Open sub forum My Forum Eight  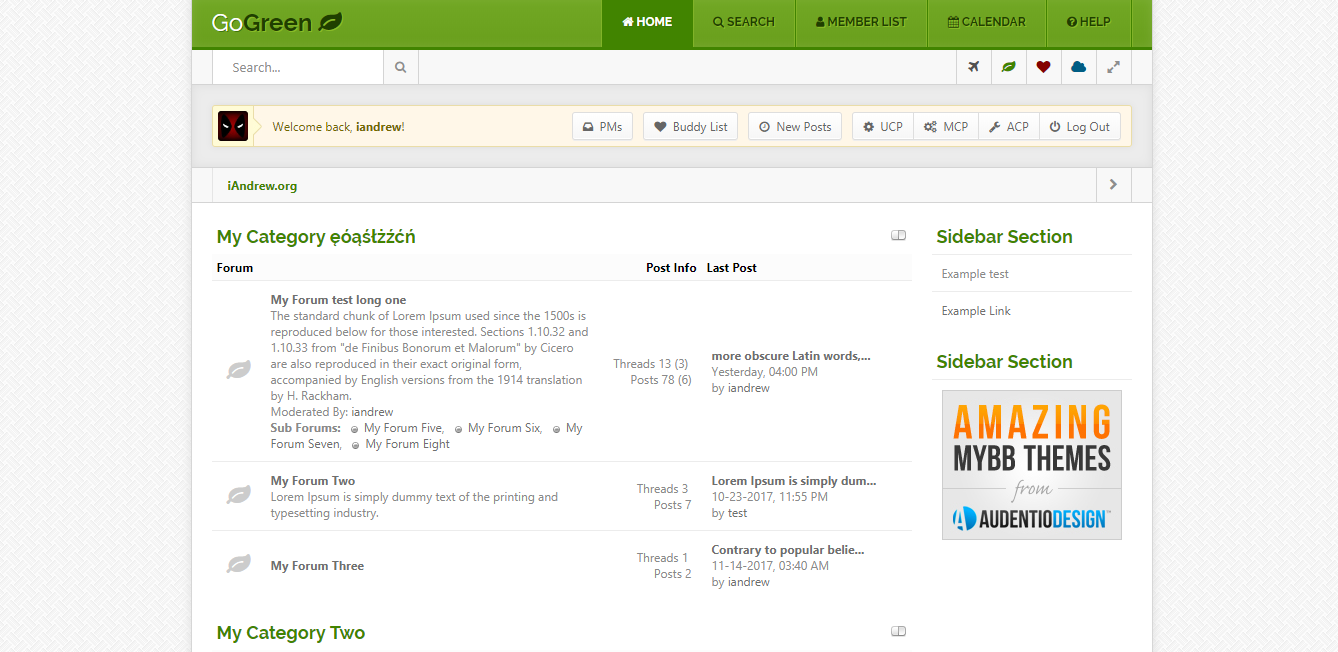407,444
